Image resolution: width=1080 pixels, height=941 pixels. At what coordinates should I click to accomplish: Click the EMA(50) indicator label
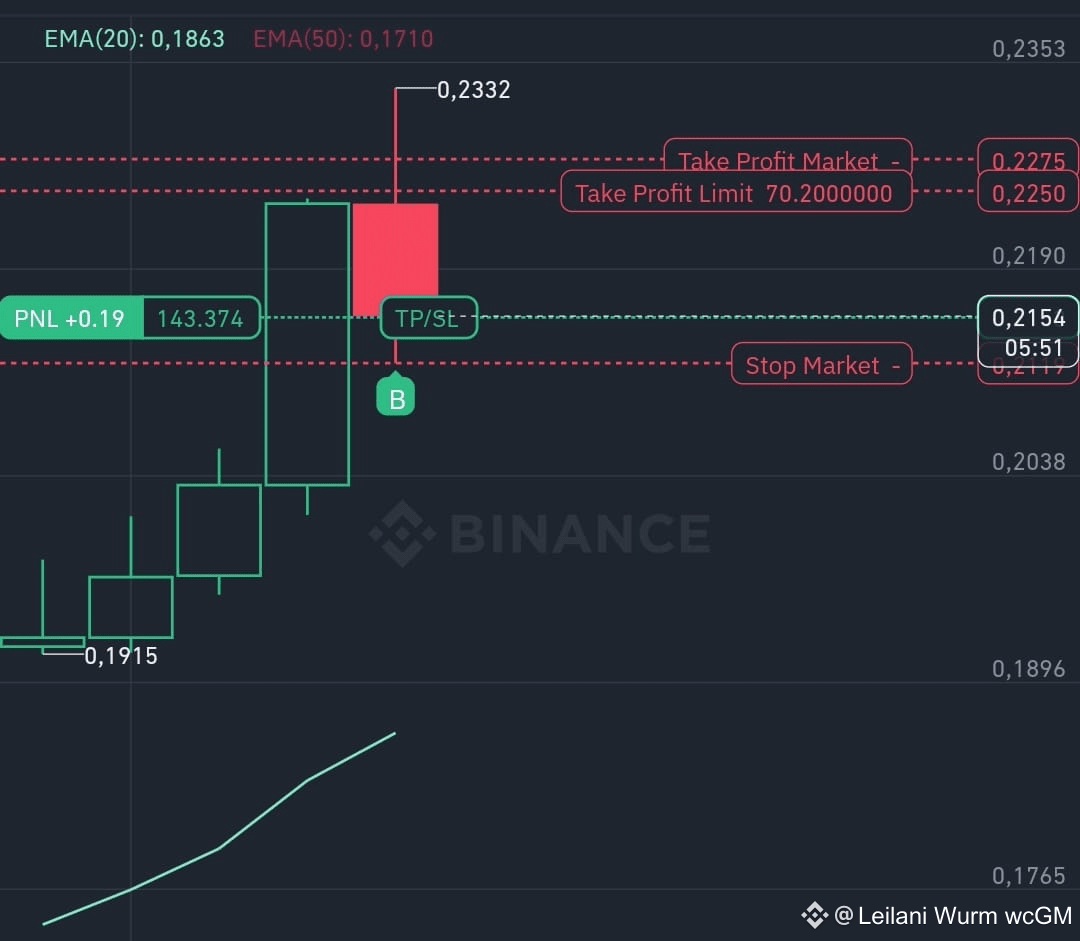pyautogui.click(x=343, y=39)
